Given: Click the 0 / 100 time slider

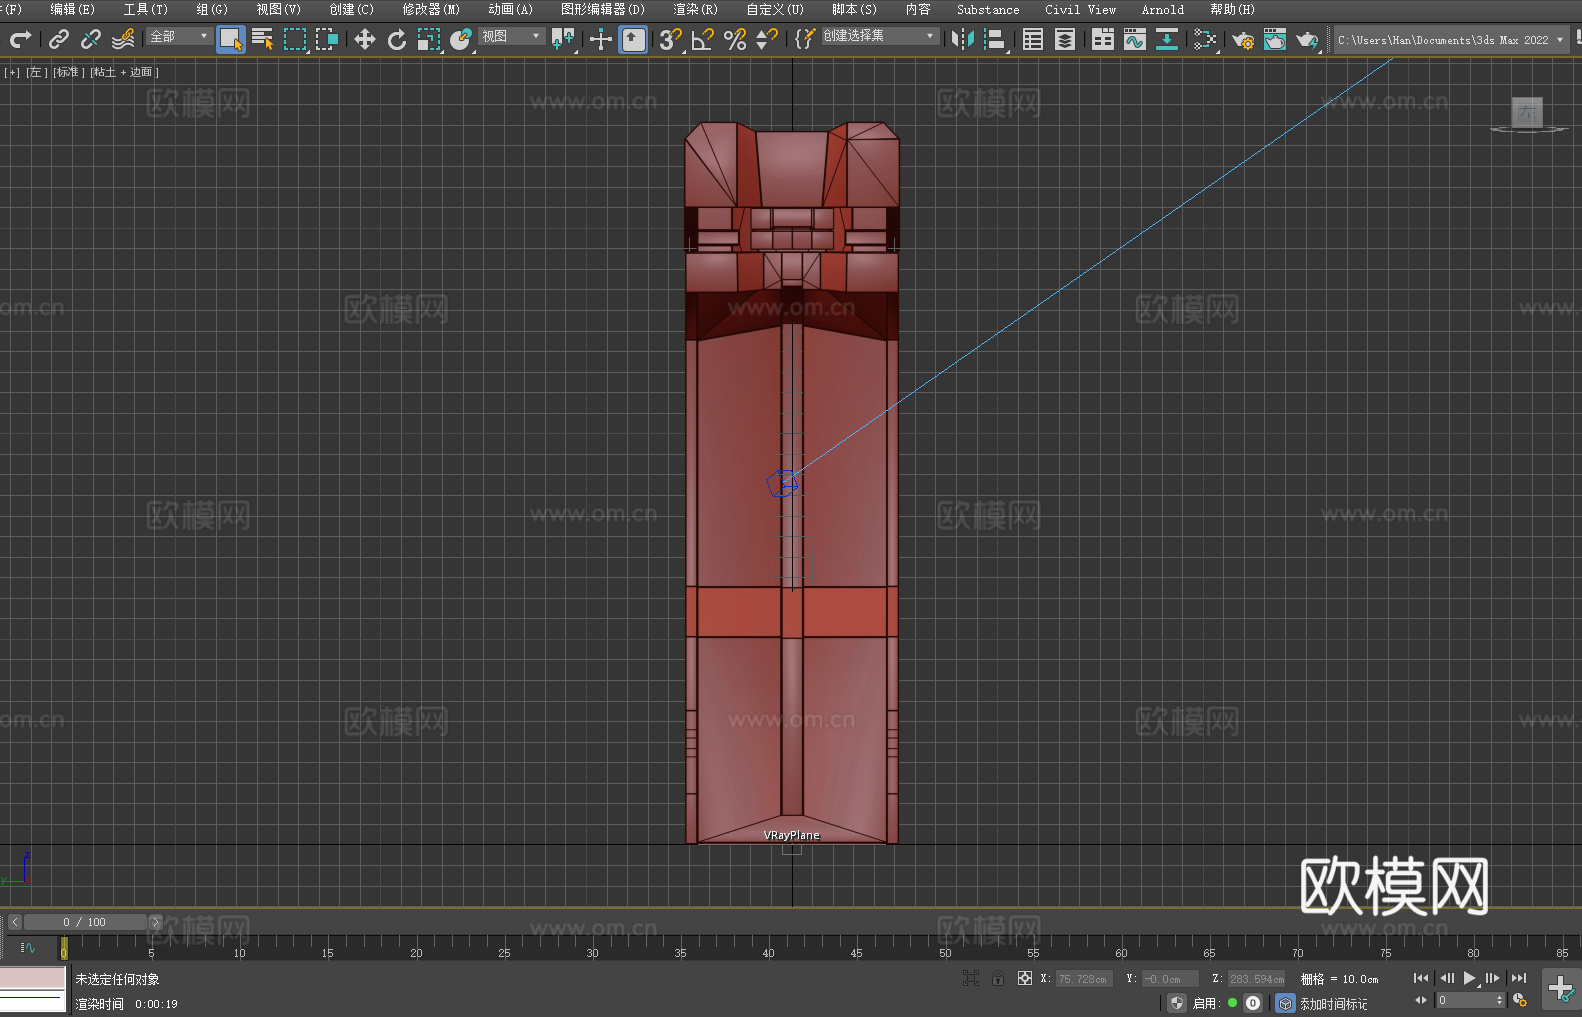Looking at the screenshot, I should click(85, 922).
